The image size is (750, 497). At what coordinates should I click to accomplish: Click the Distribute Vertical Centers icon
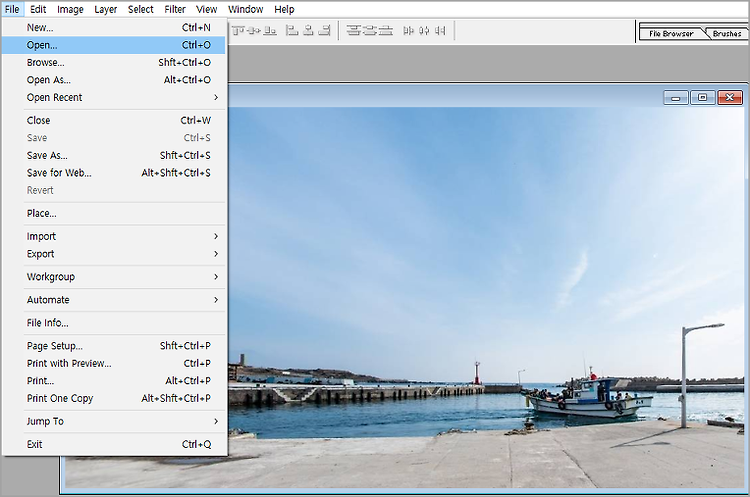(369, 31)
